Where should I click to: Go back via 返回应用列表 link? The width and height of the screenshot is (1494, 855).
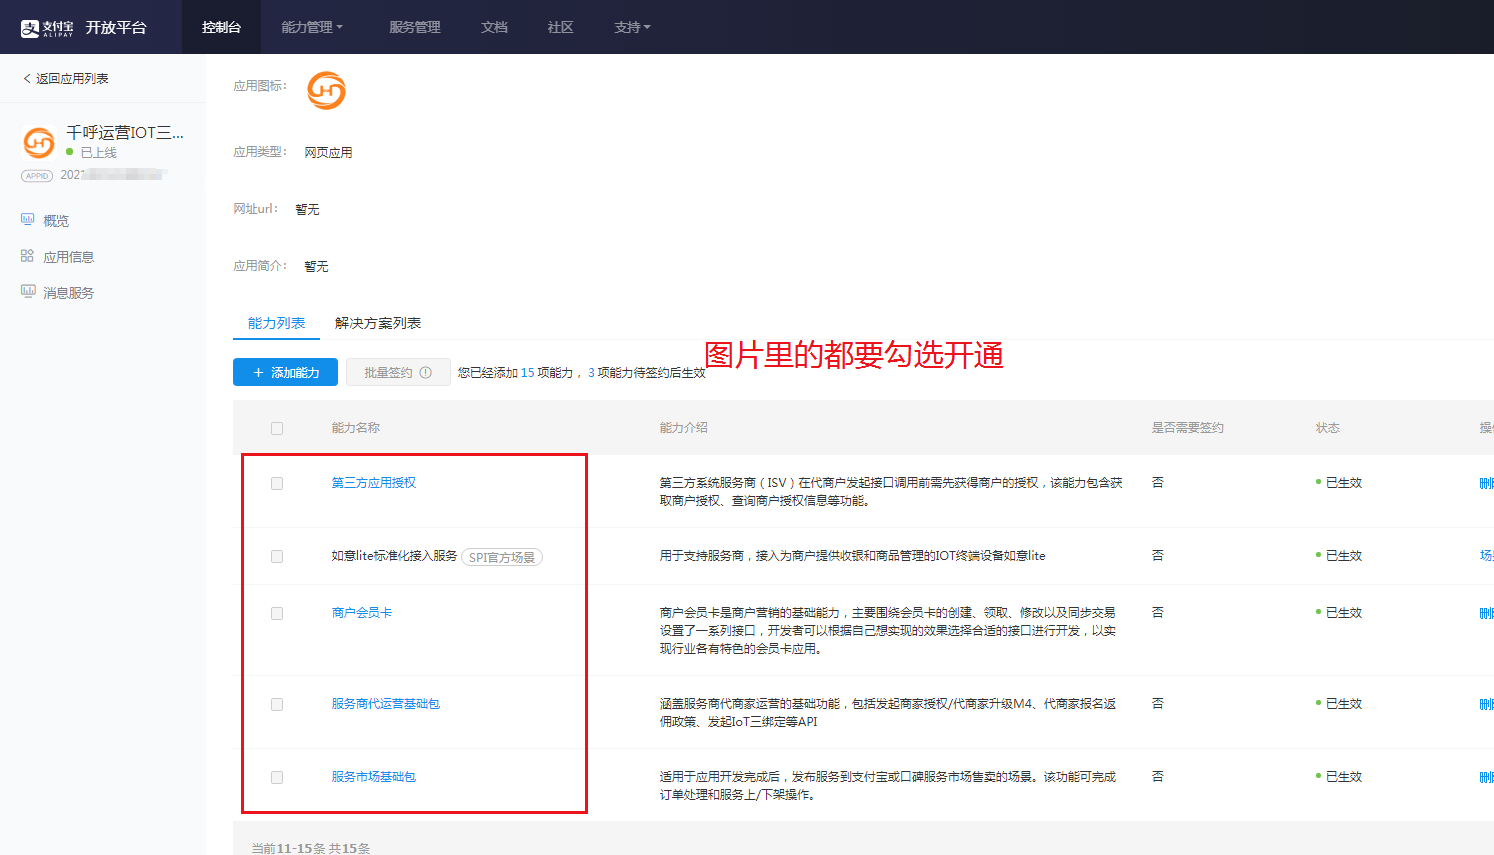pyautogui.click(x=66, y=78)
